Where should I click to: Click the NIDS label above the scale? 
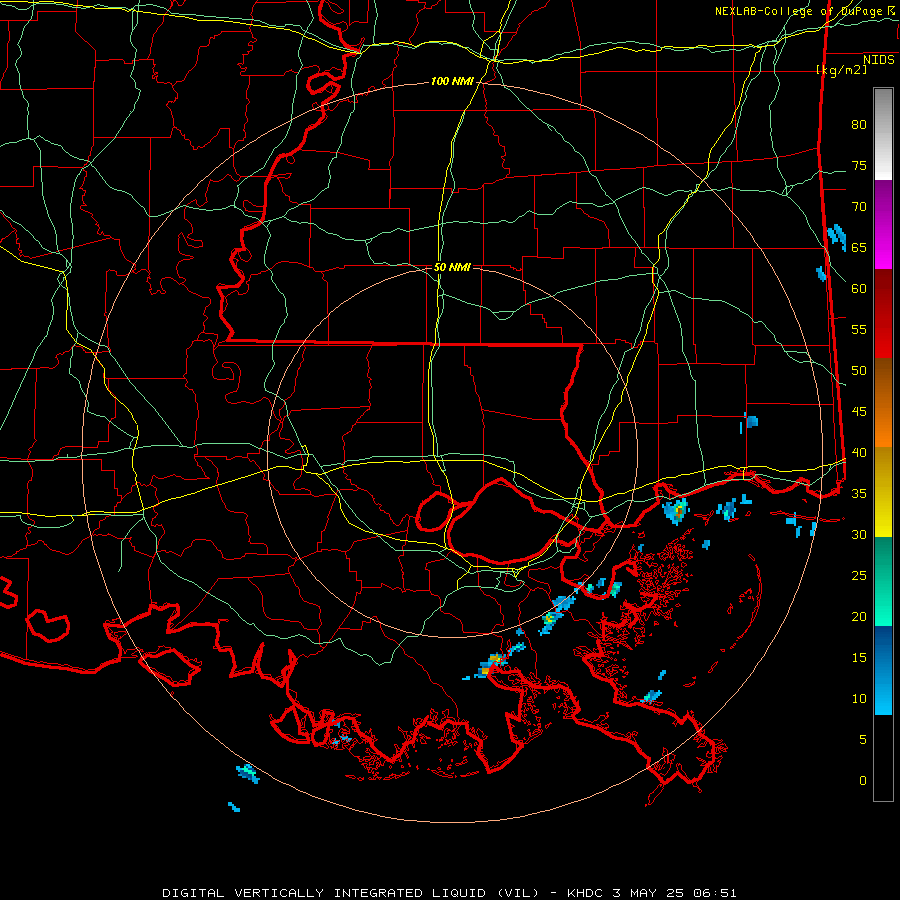(x=879, y=60)
